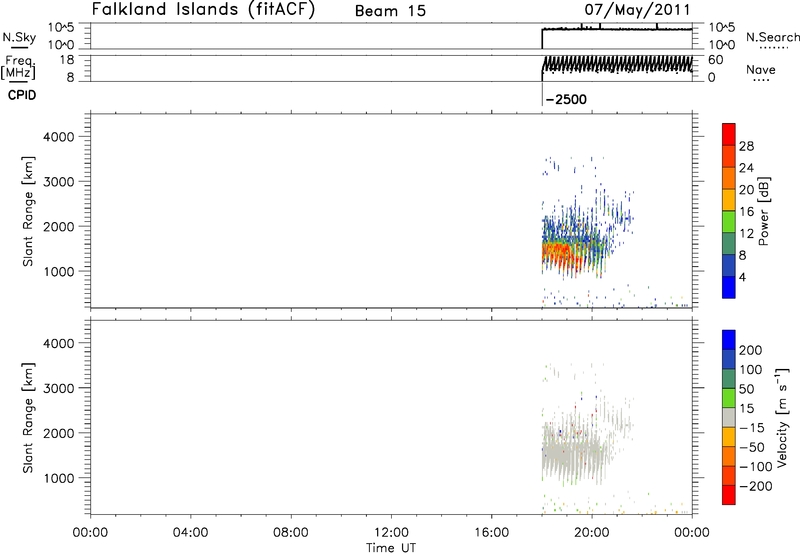Click the 'Falkland Islands (fitACF)' title
Screen dimensions: 800x554
point(203,10)
